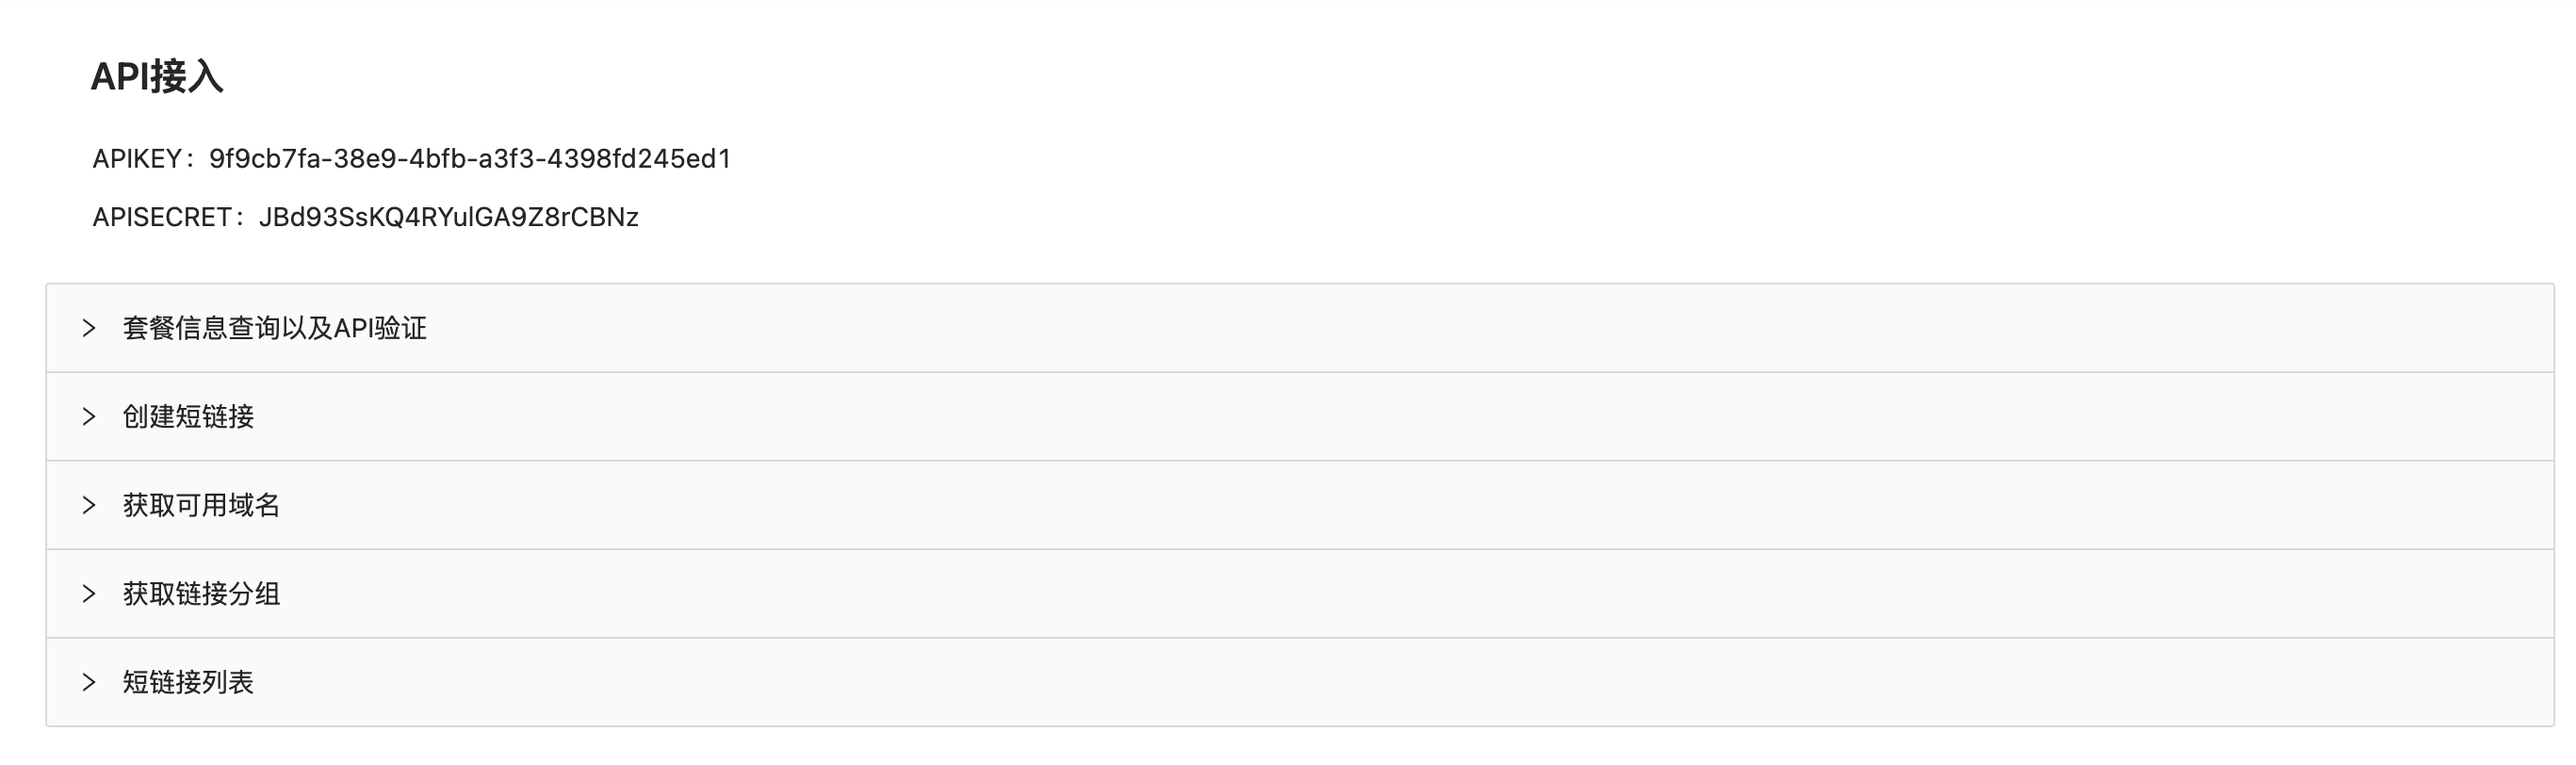The width and height of the screenshot is (2576, 765).
Task: Open the 获取可用域名 collapsible panel
Action: [1300, 505]
